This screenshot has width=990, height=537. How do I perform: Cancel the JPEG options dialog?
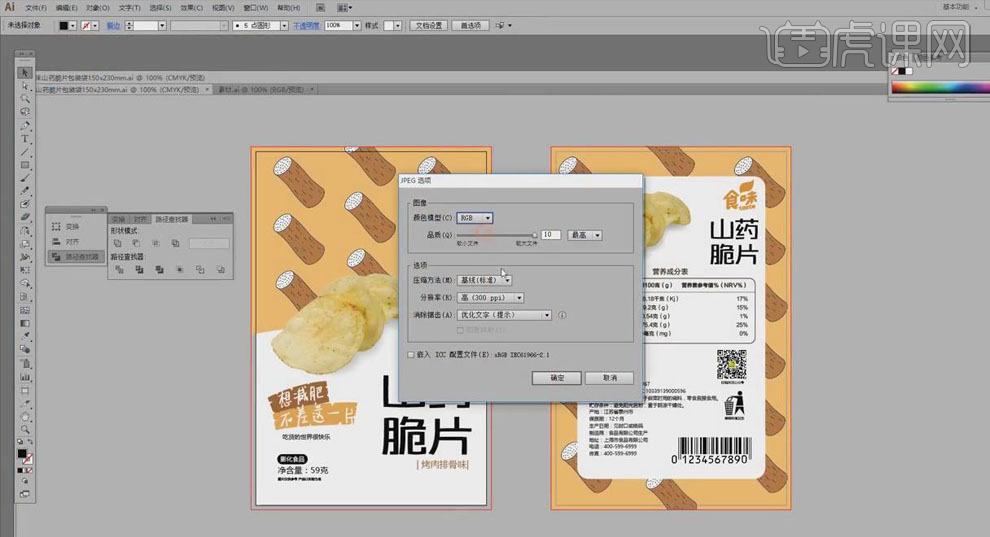point(609,378)
